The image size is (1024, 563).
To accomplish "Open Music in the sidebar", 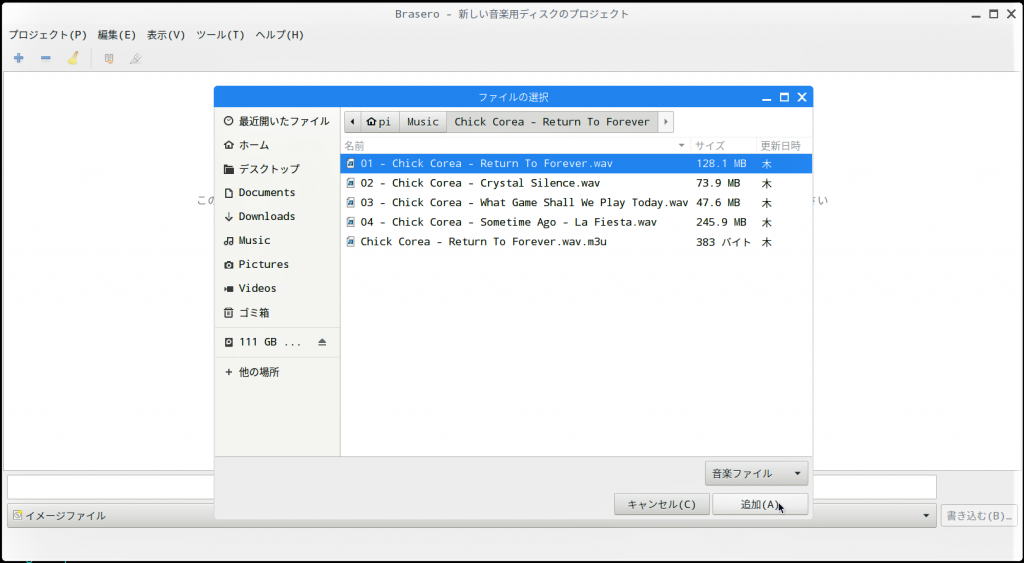I will coord(277,240).
